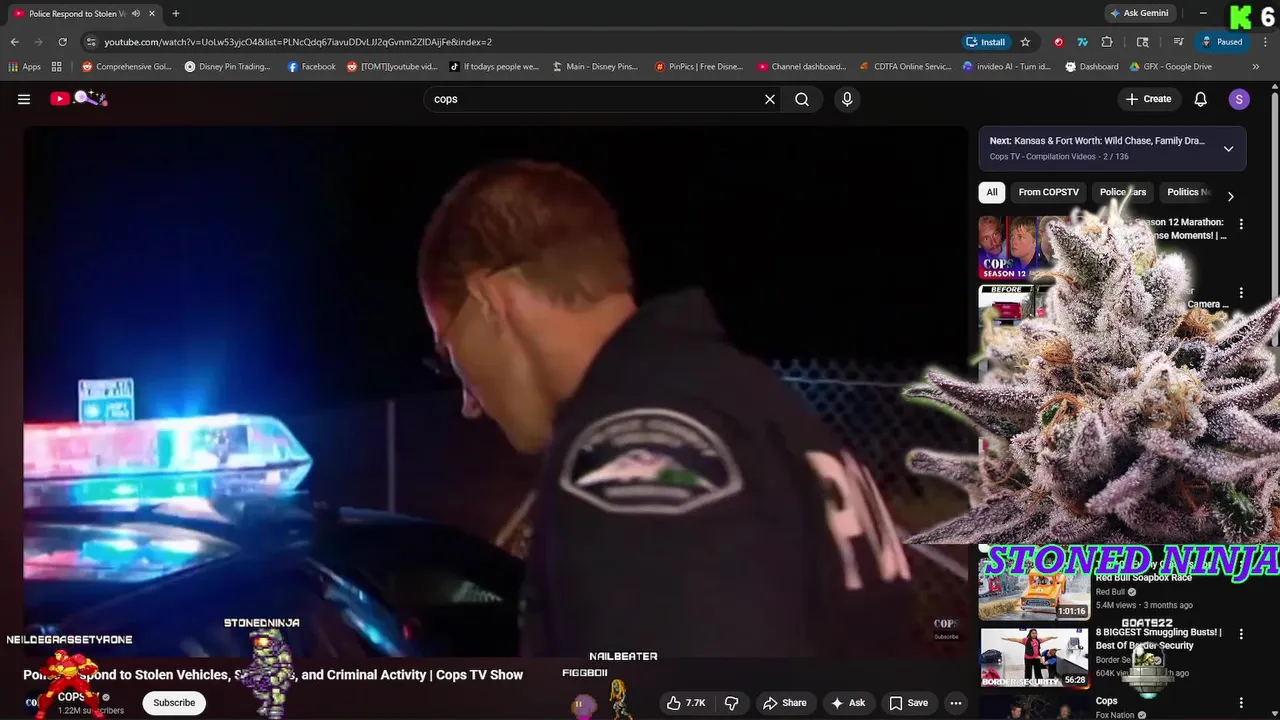Show hidden bookmarks with double chevron
The width and height of the screenshot is (1280, 720).
(1256, 67)
